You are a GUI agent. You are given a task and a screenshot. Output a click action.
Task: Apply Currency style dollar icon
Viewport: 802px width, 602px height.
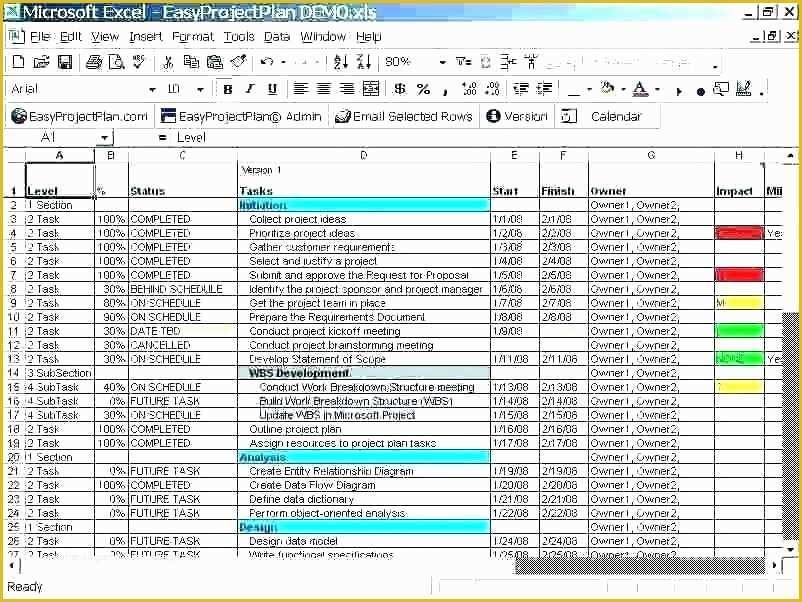[x=399, y=89]
